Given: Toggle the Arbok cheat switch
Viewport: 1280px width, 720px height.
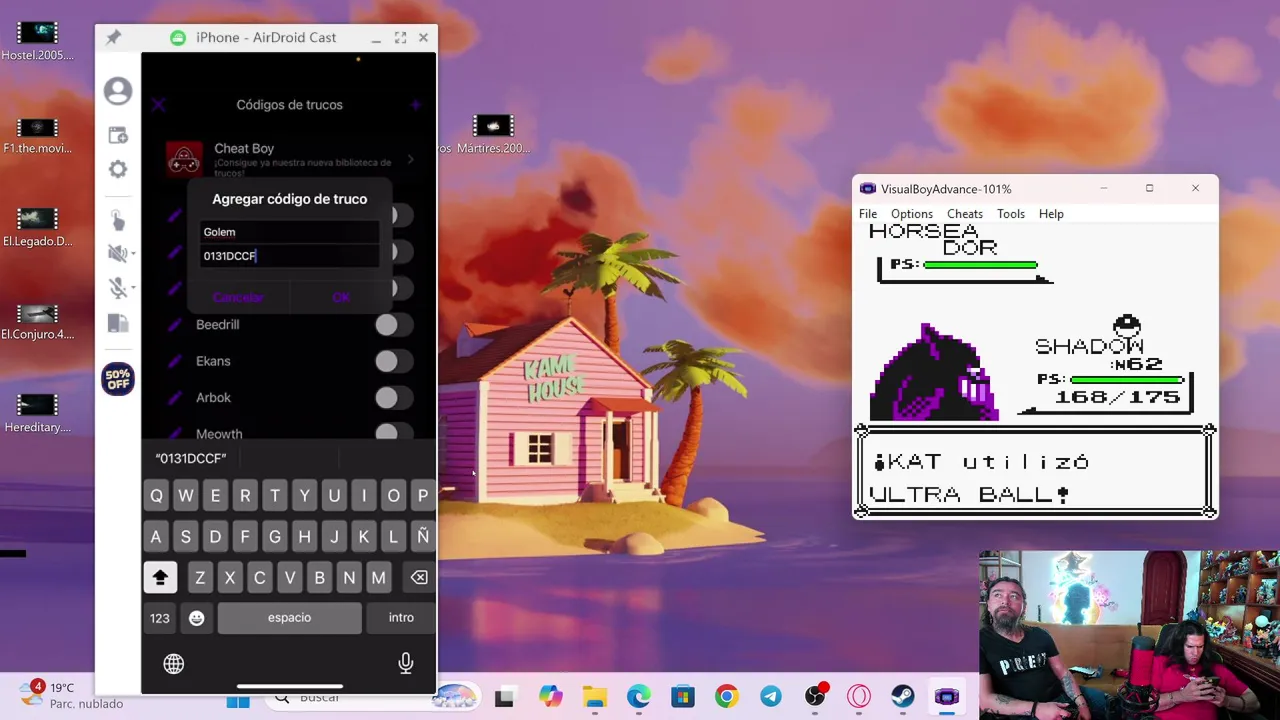Looking at the screenshot, I should tap(393, 398).
